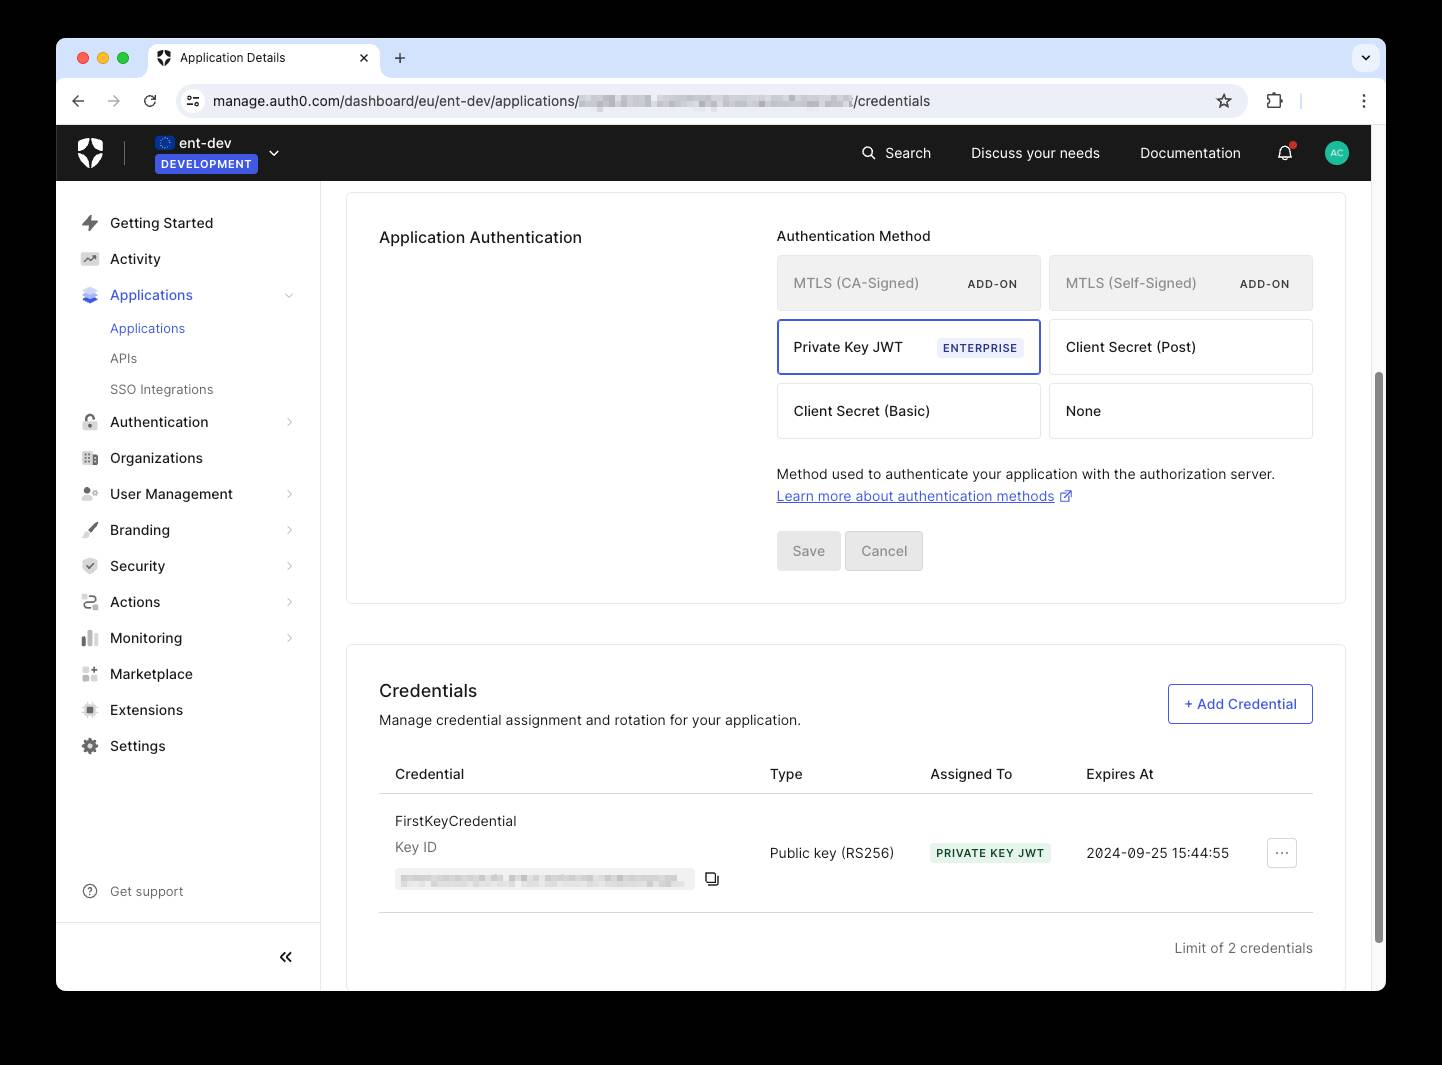The width and height of the screenshot is (1442, 1065).
Task: Click the Branding brush icon
Action: pyautogui.click(x=90, y=530)
